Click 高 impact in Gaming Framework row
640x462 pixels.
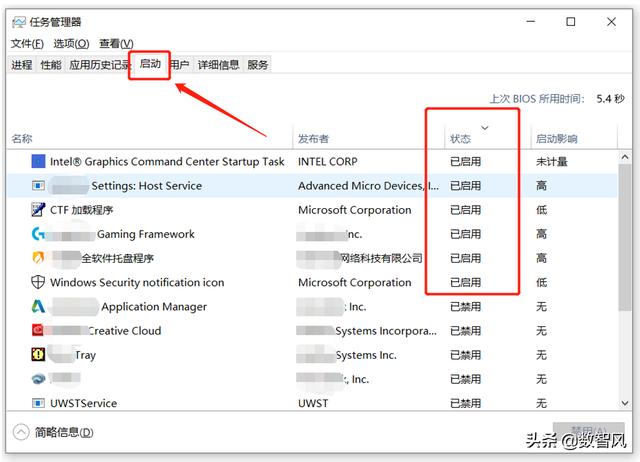[x=541, y=234]
